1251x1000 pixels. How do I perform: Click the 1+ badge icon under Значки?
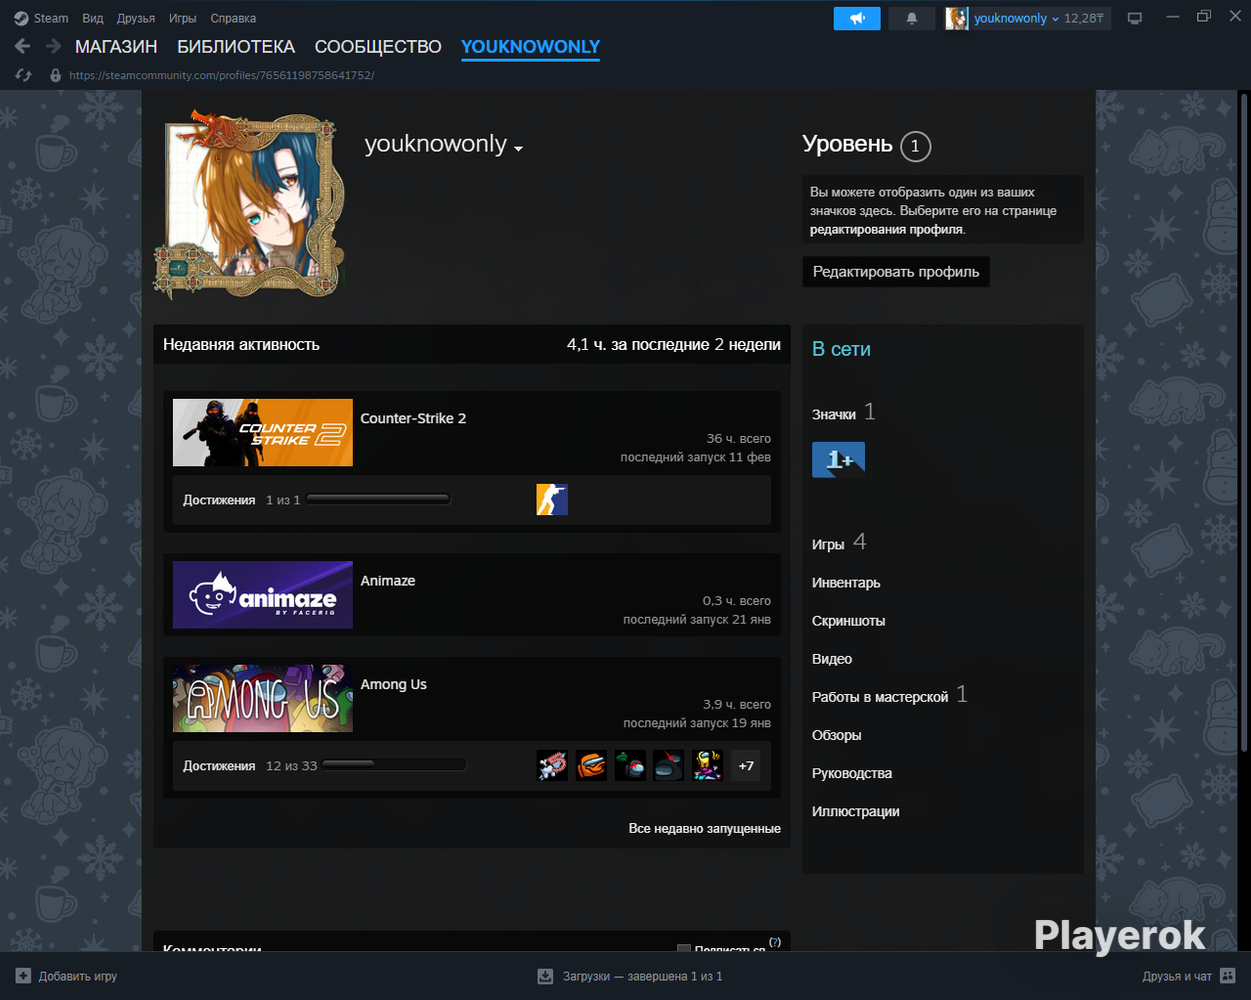click(838, 460)
